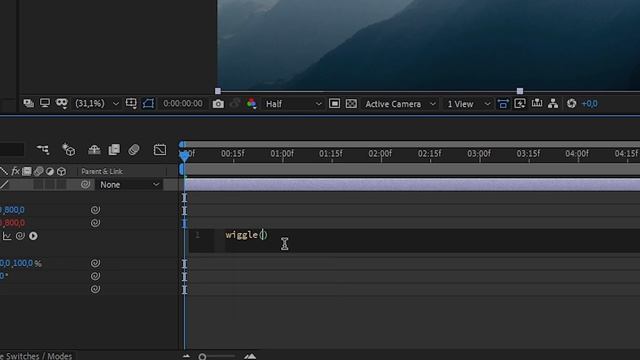Screen dimensions: 640x360
Task: Open the None parent layer dropdown
Action: (x=129, y=185)
